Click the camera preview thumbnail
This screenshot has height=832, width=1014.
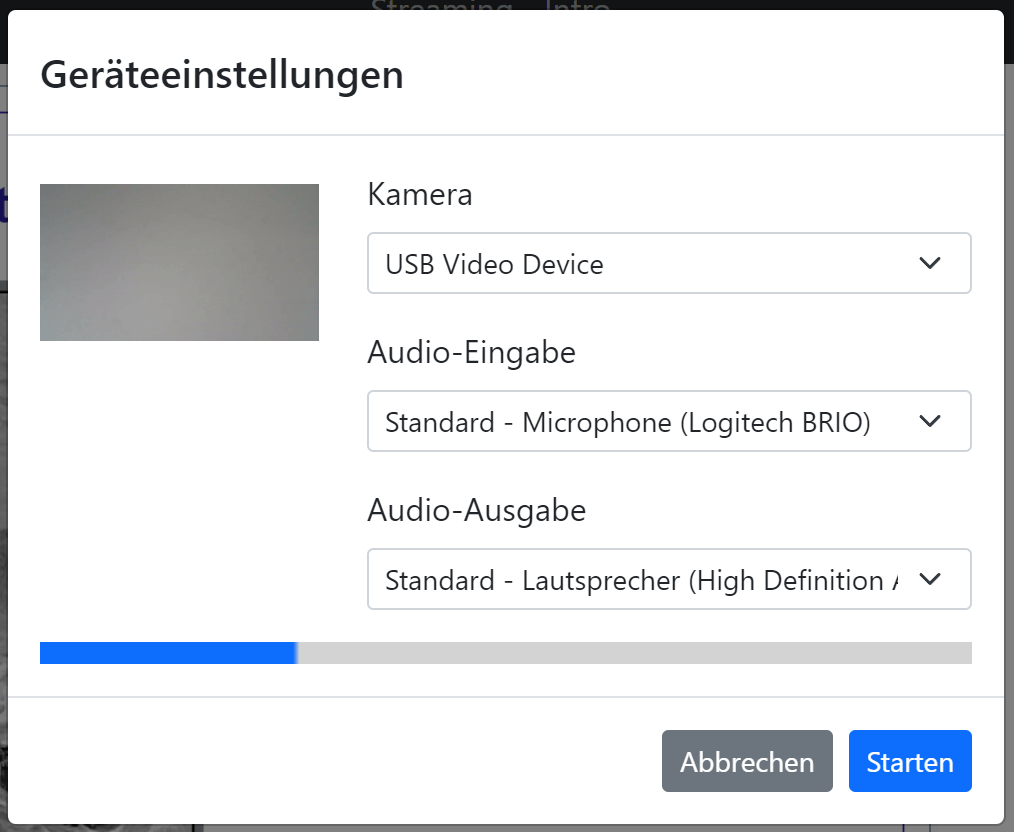(179, 262)
